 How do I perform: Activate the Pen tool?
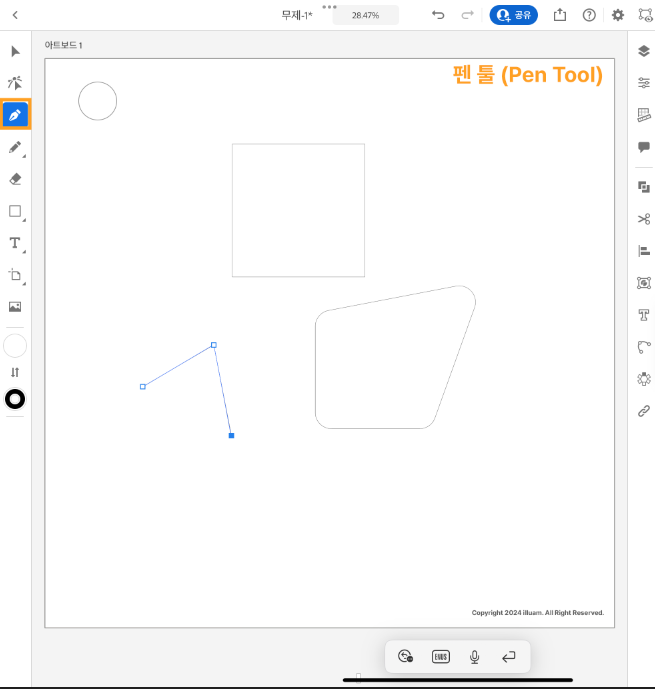(x=15, y=115)
